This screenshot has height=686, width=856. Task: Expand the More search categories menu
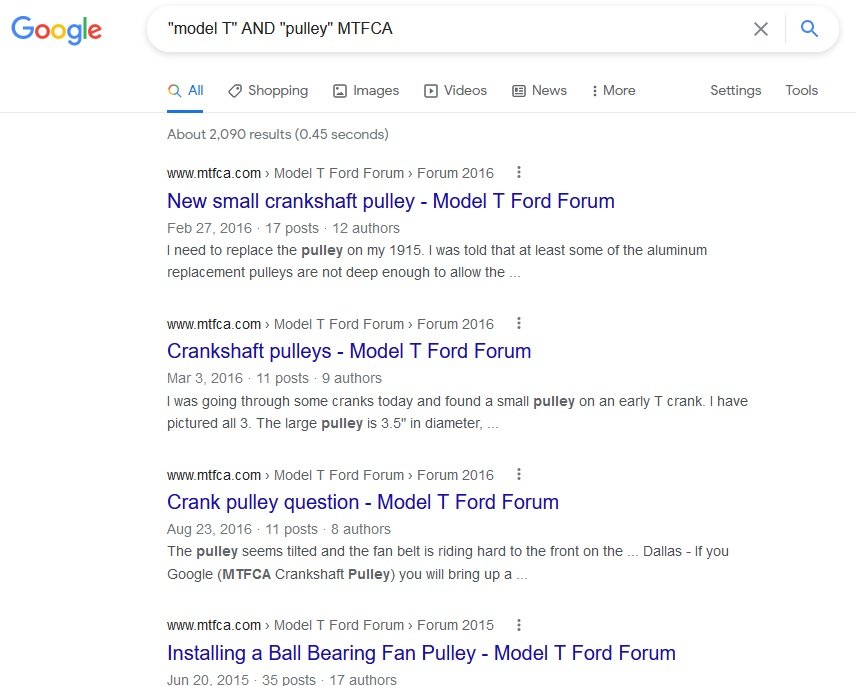pos(613,90)
